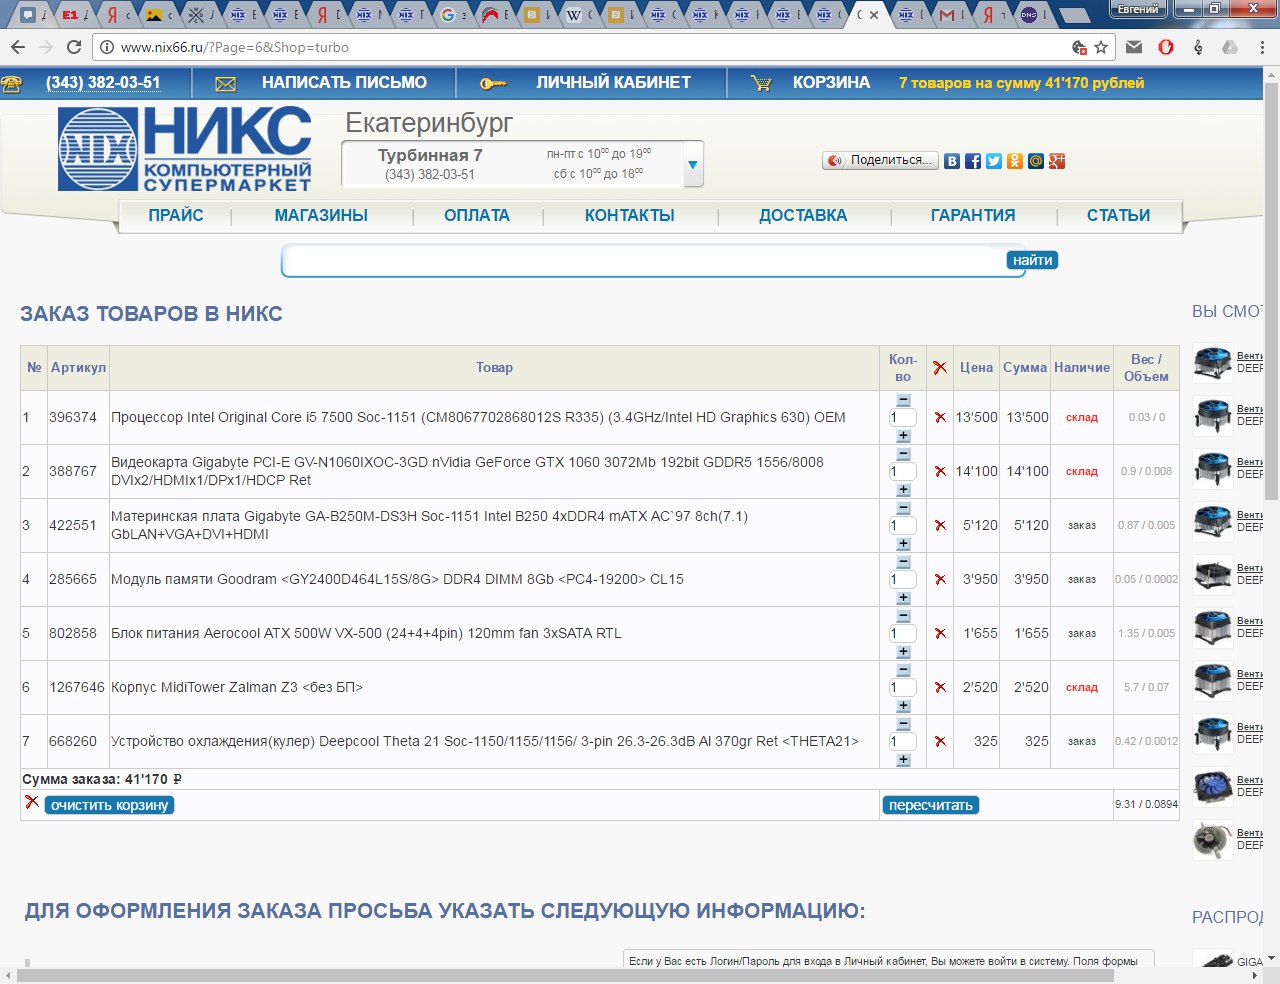Viewport: 1280px width, 984px height.
Task: Decrease quantity of Deepcool Theta 21 cooler
Action: coord(903,724)
